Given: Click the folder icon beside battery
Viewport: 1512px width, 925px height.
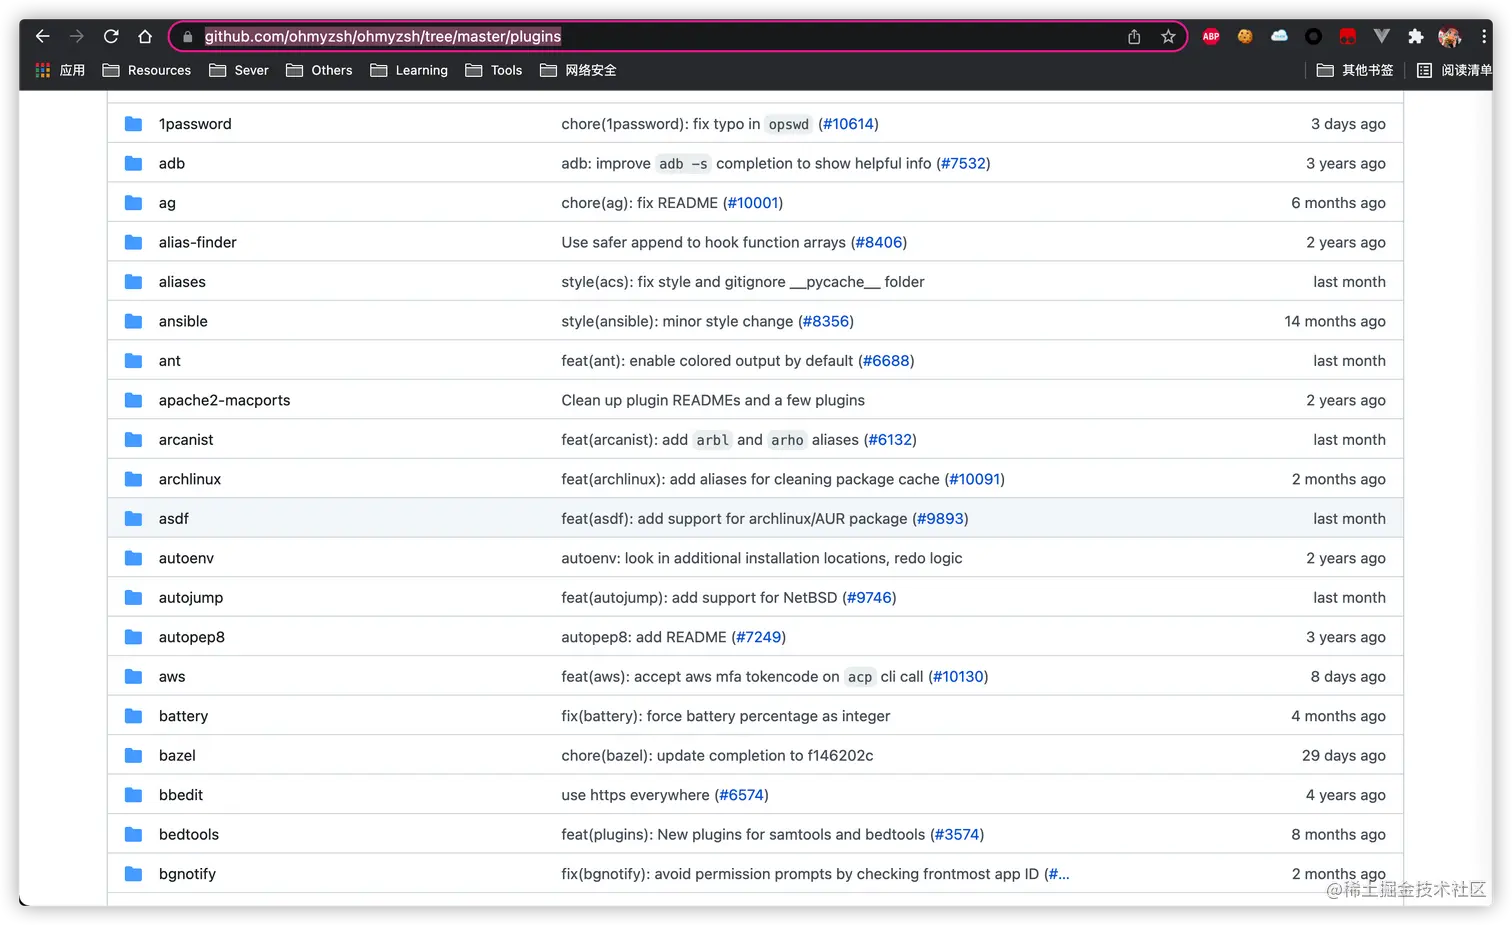Looking at the screenshot, I should coord(133,716).
